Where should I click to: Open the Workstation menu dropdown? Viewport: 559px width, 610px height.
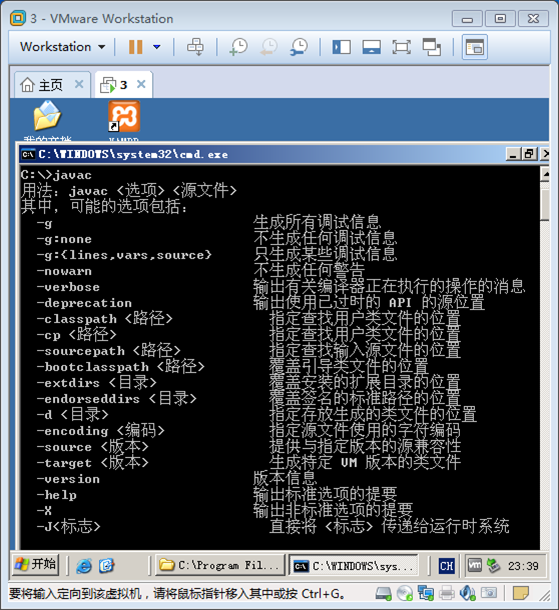point(62,47)
